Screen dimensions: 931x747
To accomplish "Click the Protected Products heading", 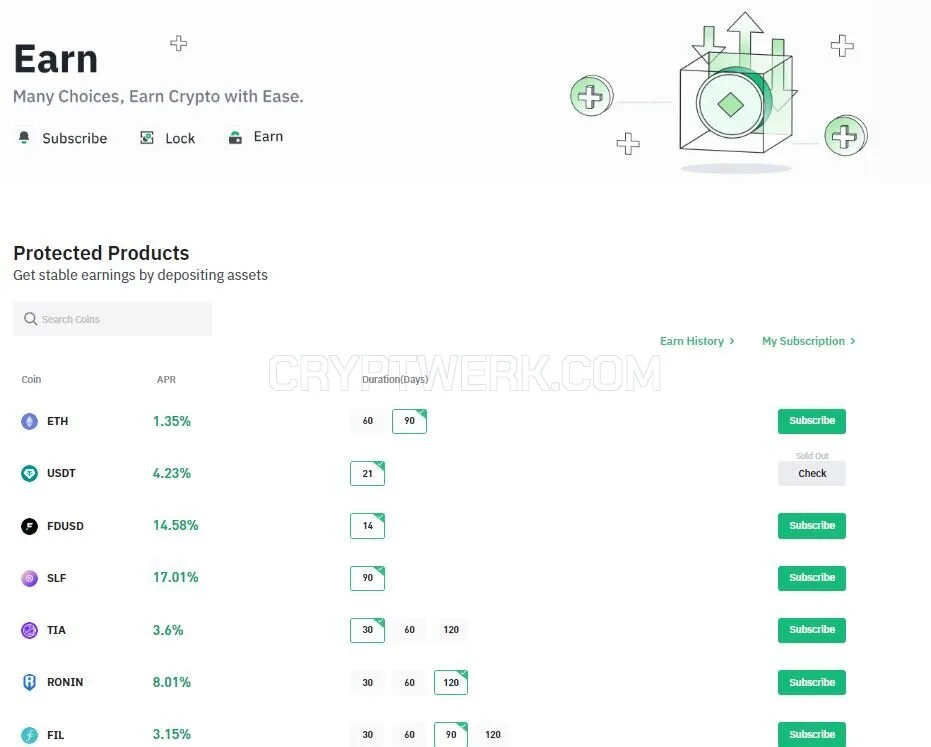I will coord(102,253).
